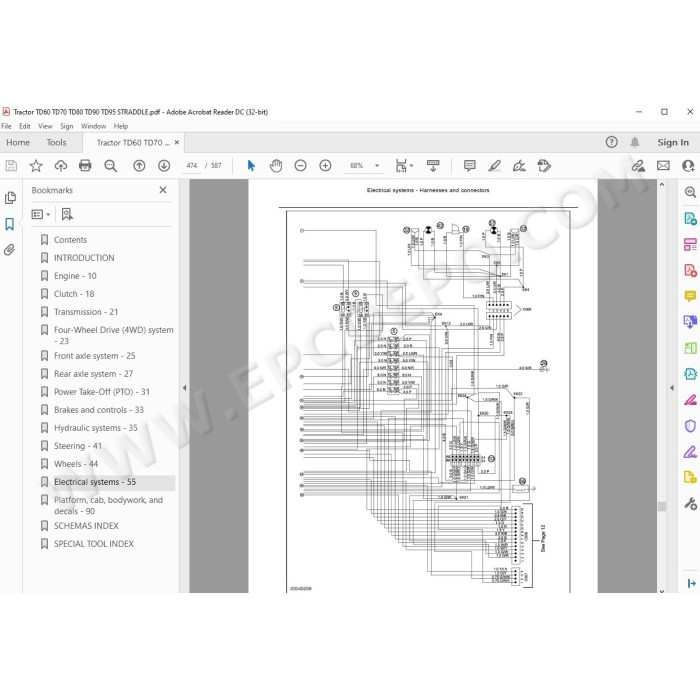Image resolution: width=700 pixels, height=700 pixels.
Task: Open the Sign menu
Action: [67, 126]
